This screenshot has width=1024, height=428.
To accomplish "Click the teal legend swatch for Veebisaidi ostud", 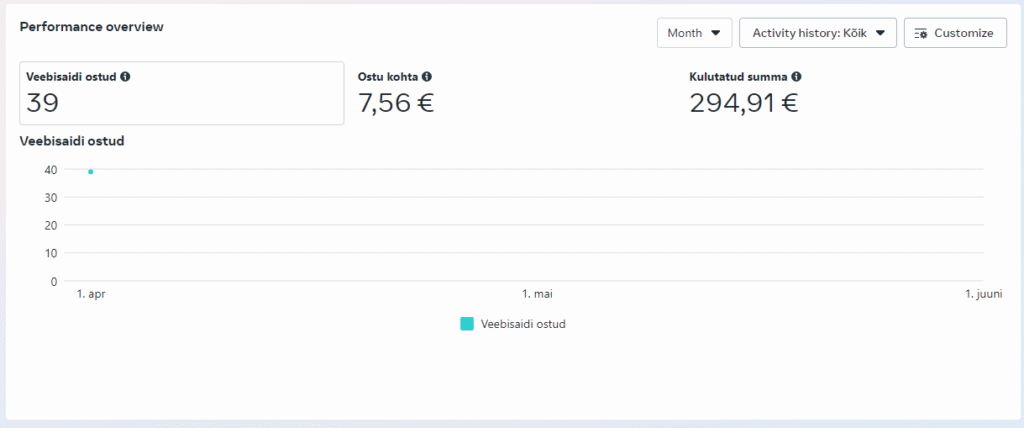I will tap(467, 324).
